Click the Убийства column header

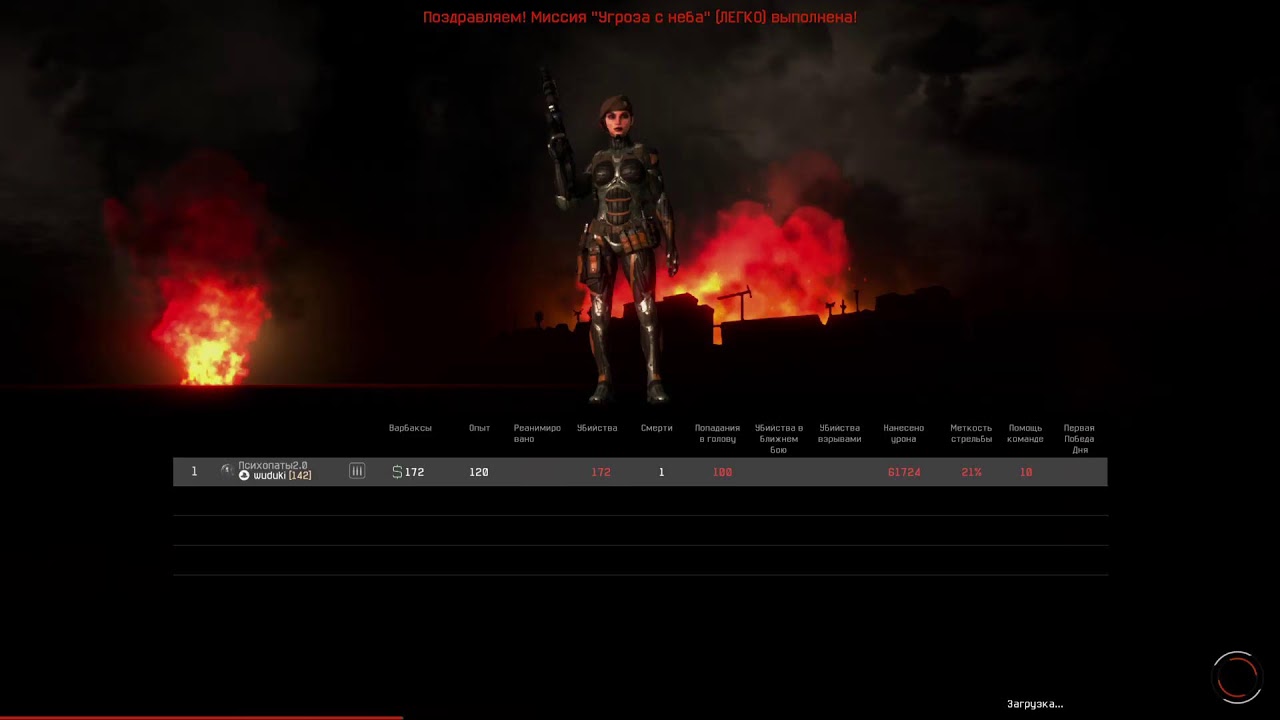click(597, 428)
